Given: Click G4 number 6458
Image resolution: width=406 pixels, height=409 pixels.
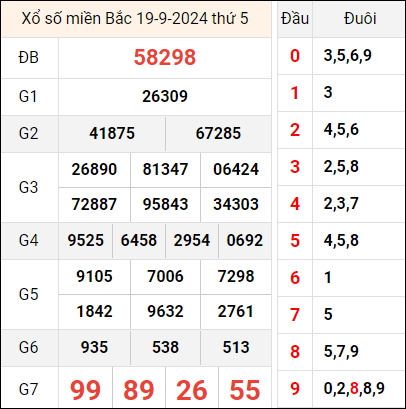Looking at the screenshot, I should 139,240.
